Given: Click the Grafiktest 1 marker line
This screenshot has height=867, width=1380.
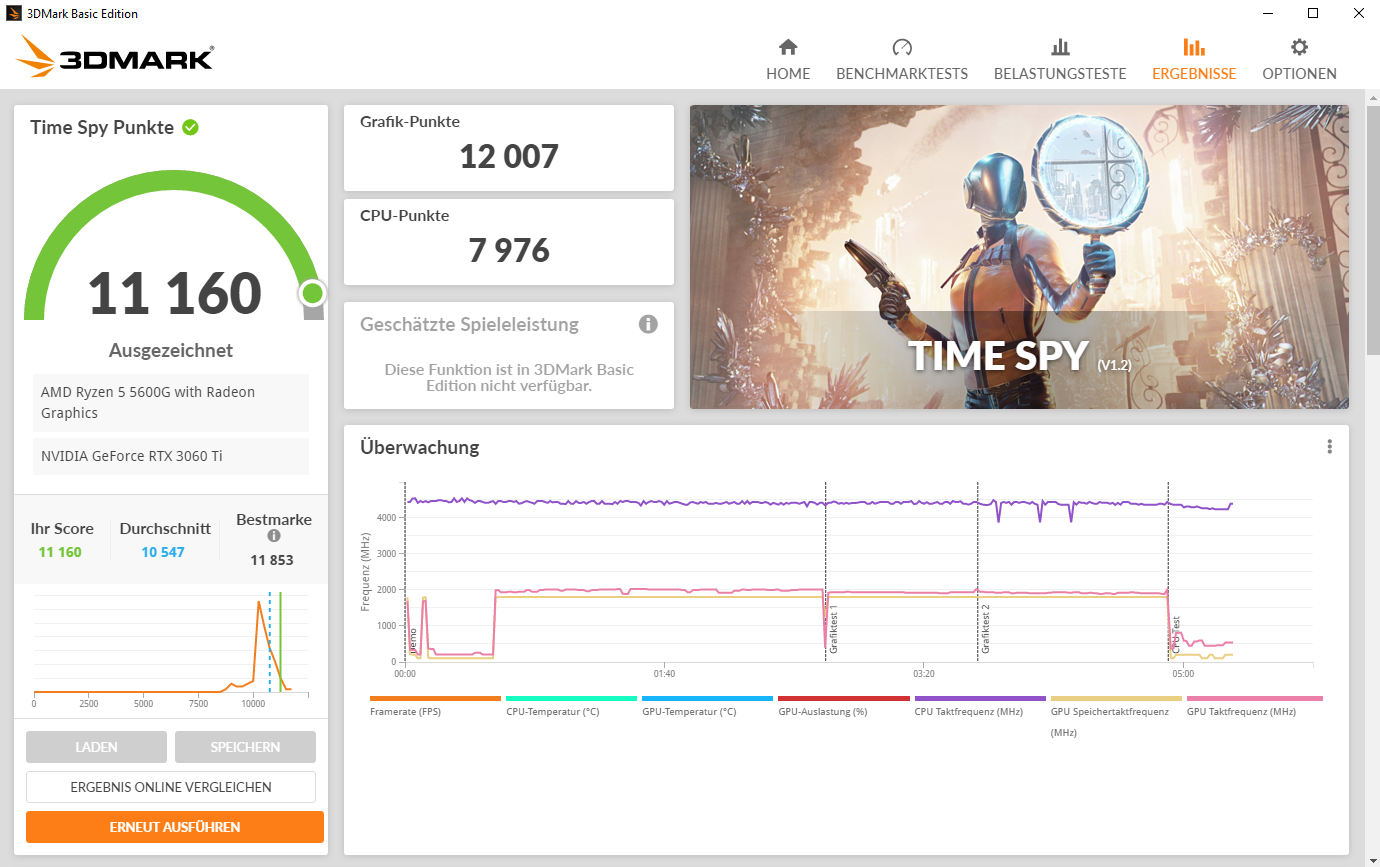Looking at the screenshot, I should [x=825, y=570].
